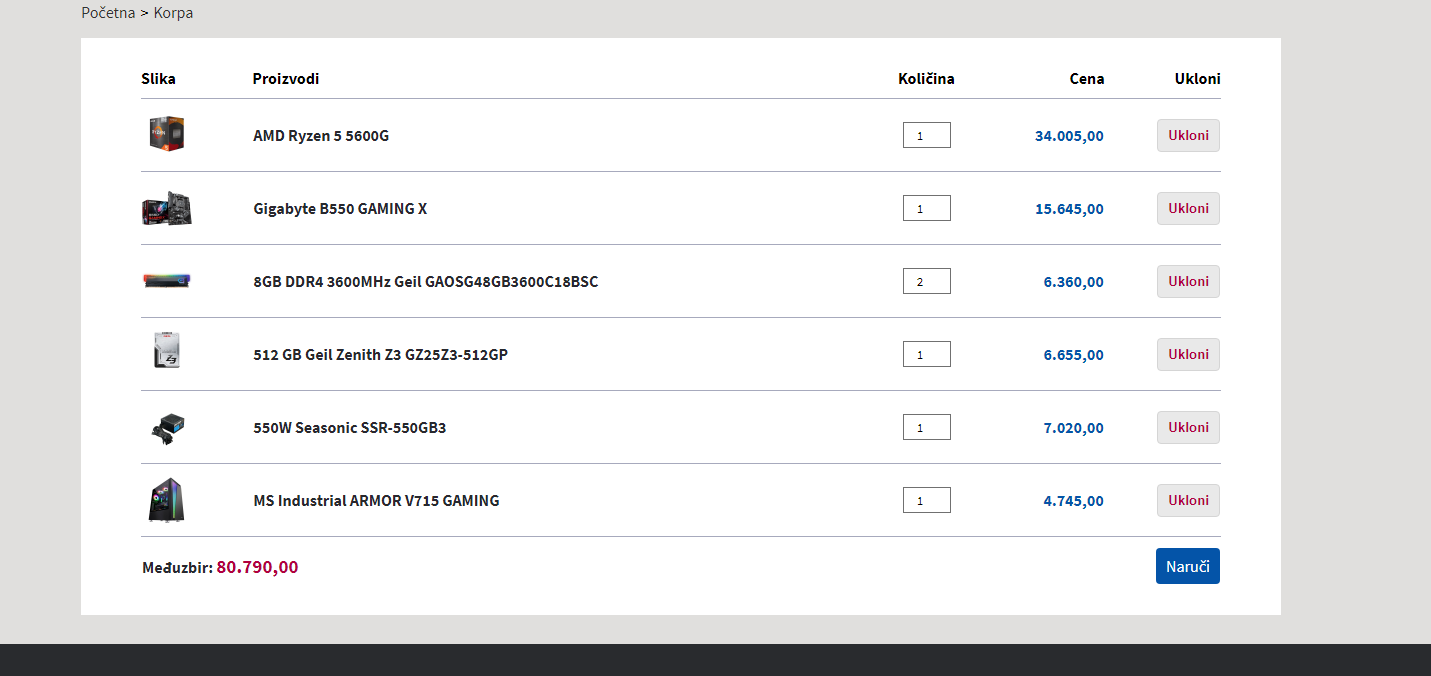This screenshot has width=1431, height=676.
Task: Open the Gigabyte B550 motherboard thumbnail
Action: coord(167,208)
